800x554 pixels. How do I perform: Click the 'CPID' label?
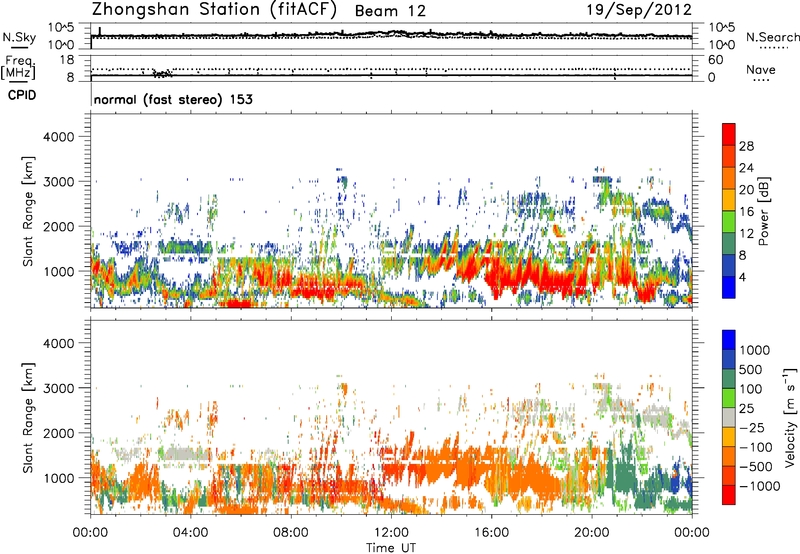[x=22, y=95]
